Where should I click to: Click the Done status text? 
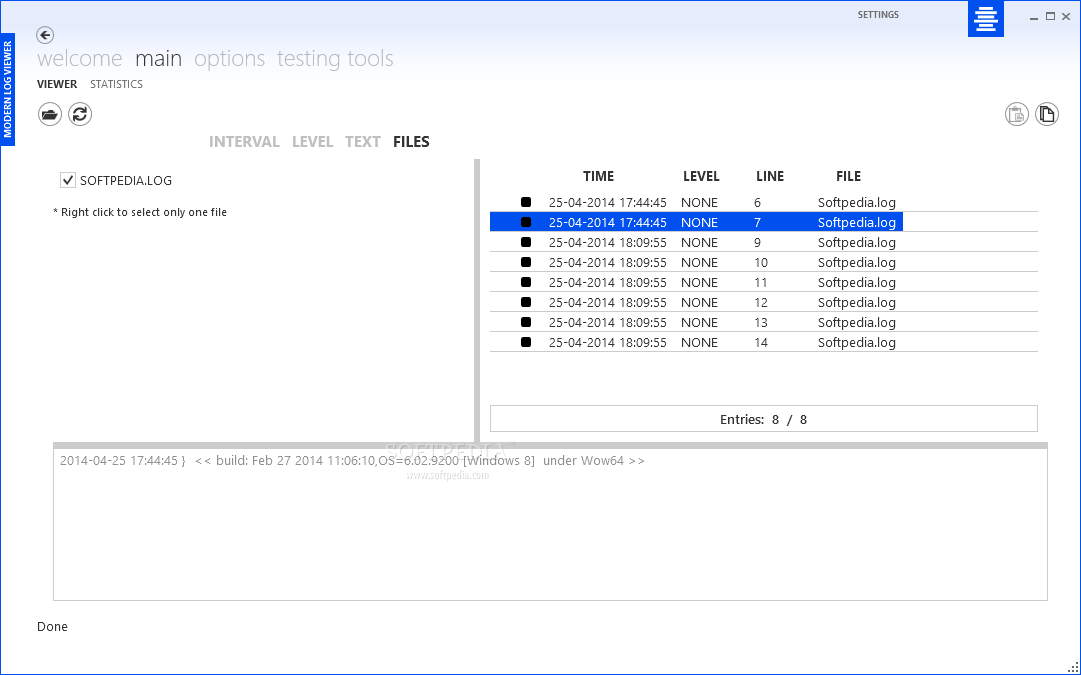pos(52,626)
